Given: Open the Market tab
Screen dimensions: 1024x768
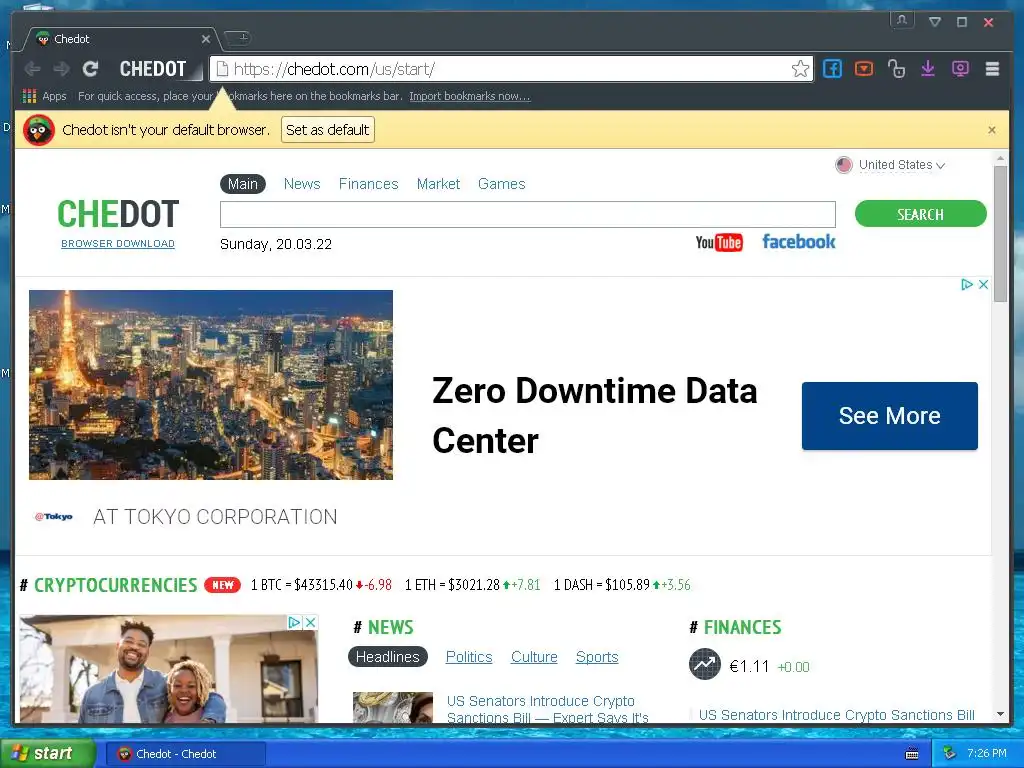Looking at the screenshot, I should pos(438,184).
